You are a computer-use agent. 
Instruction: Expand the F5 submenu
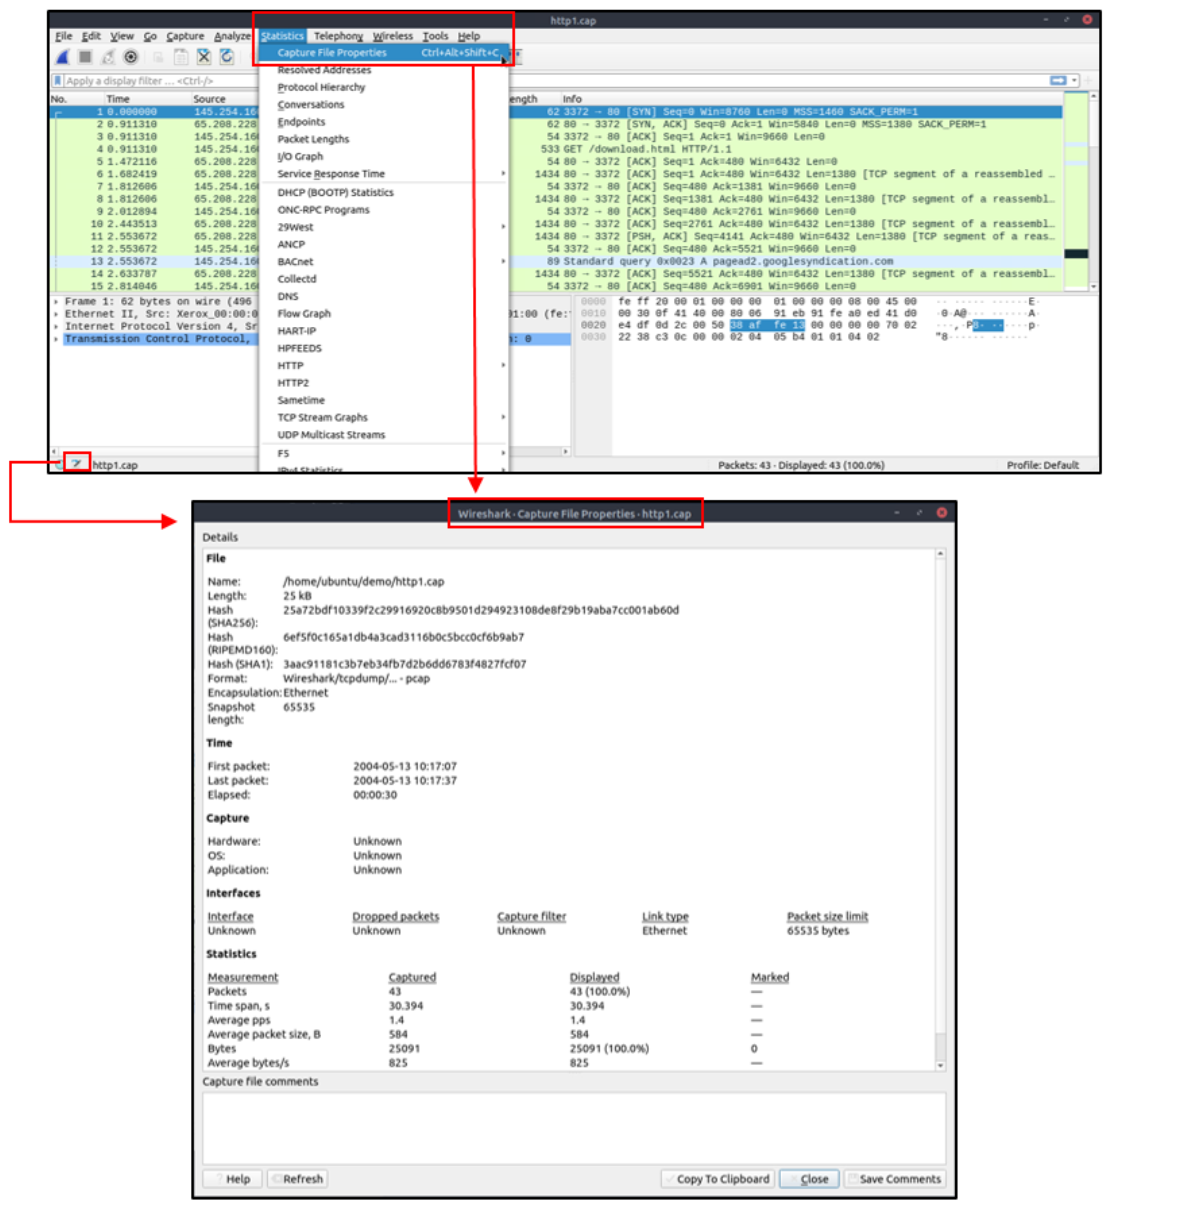point(384,453)
